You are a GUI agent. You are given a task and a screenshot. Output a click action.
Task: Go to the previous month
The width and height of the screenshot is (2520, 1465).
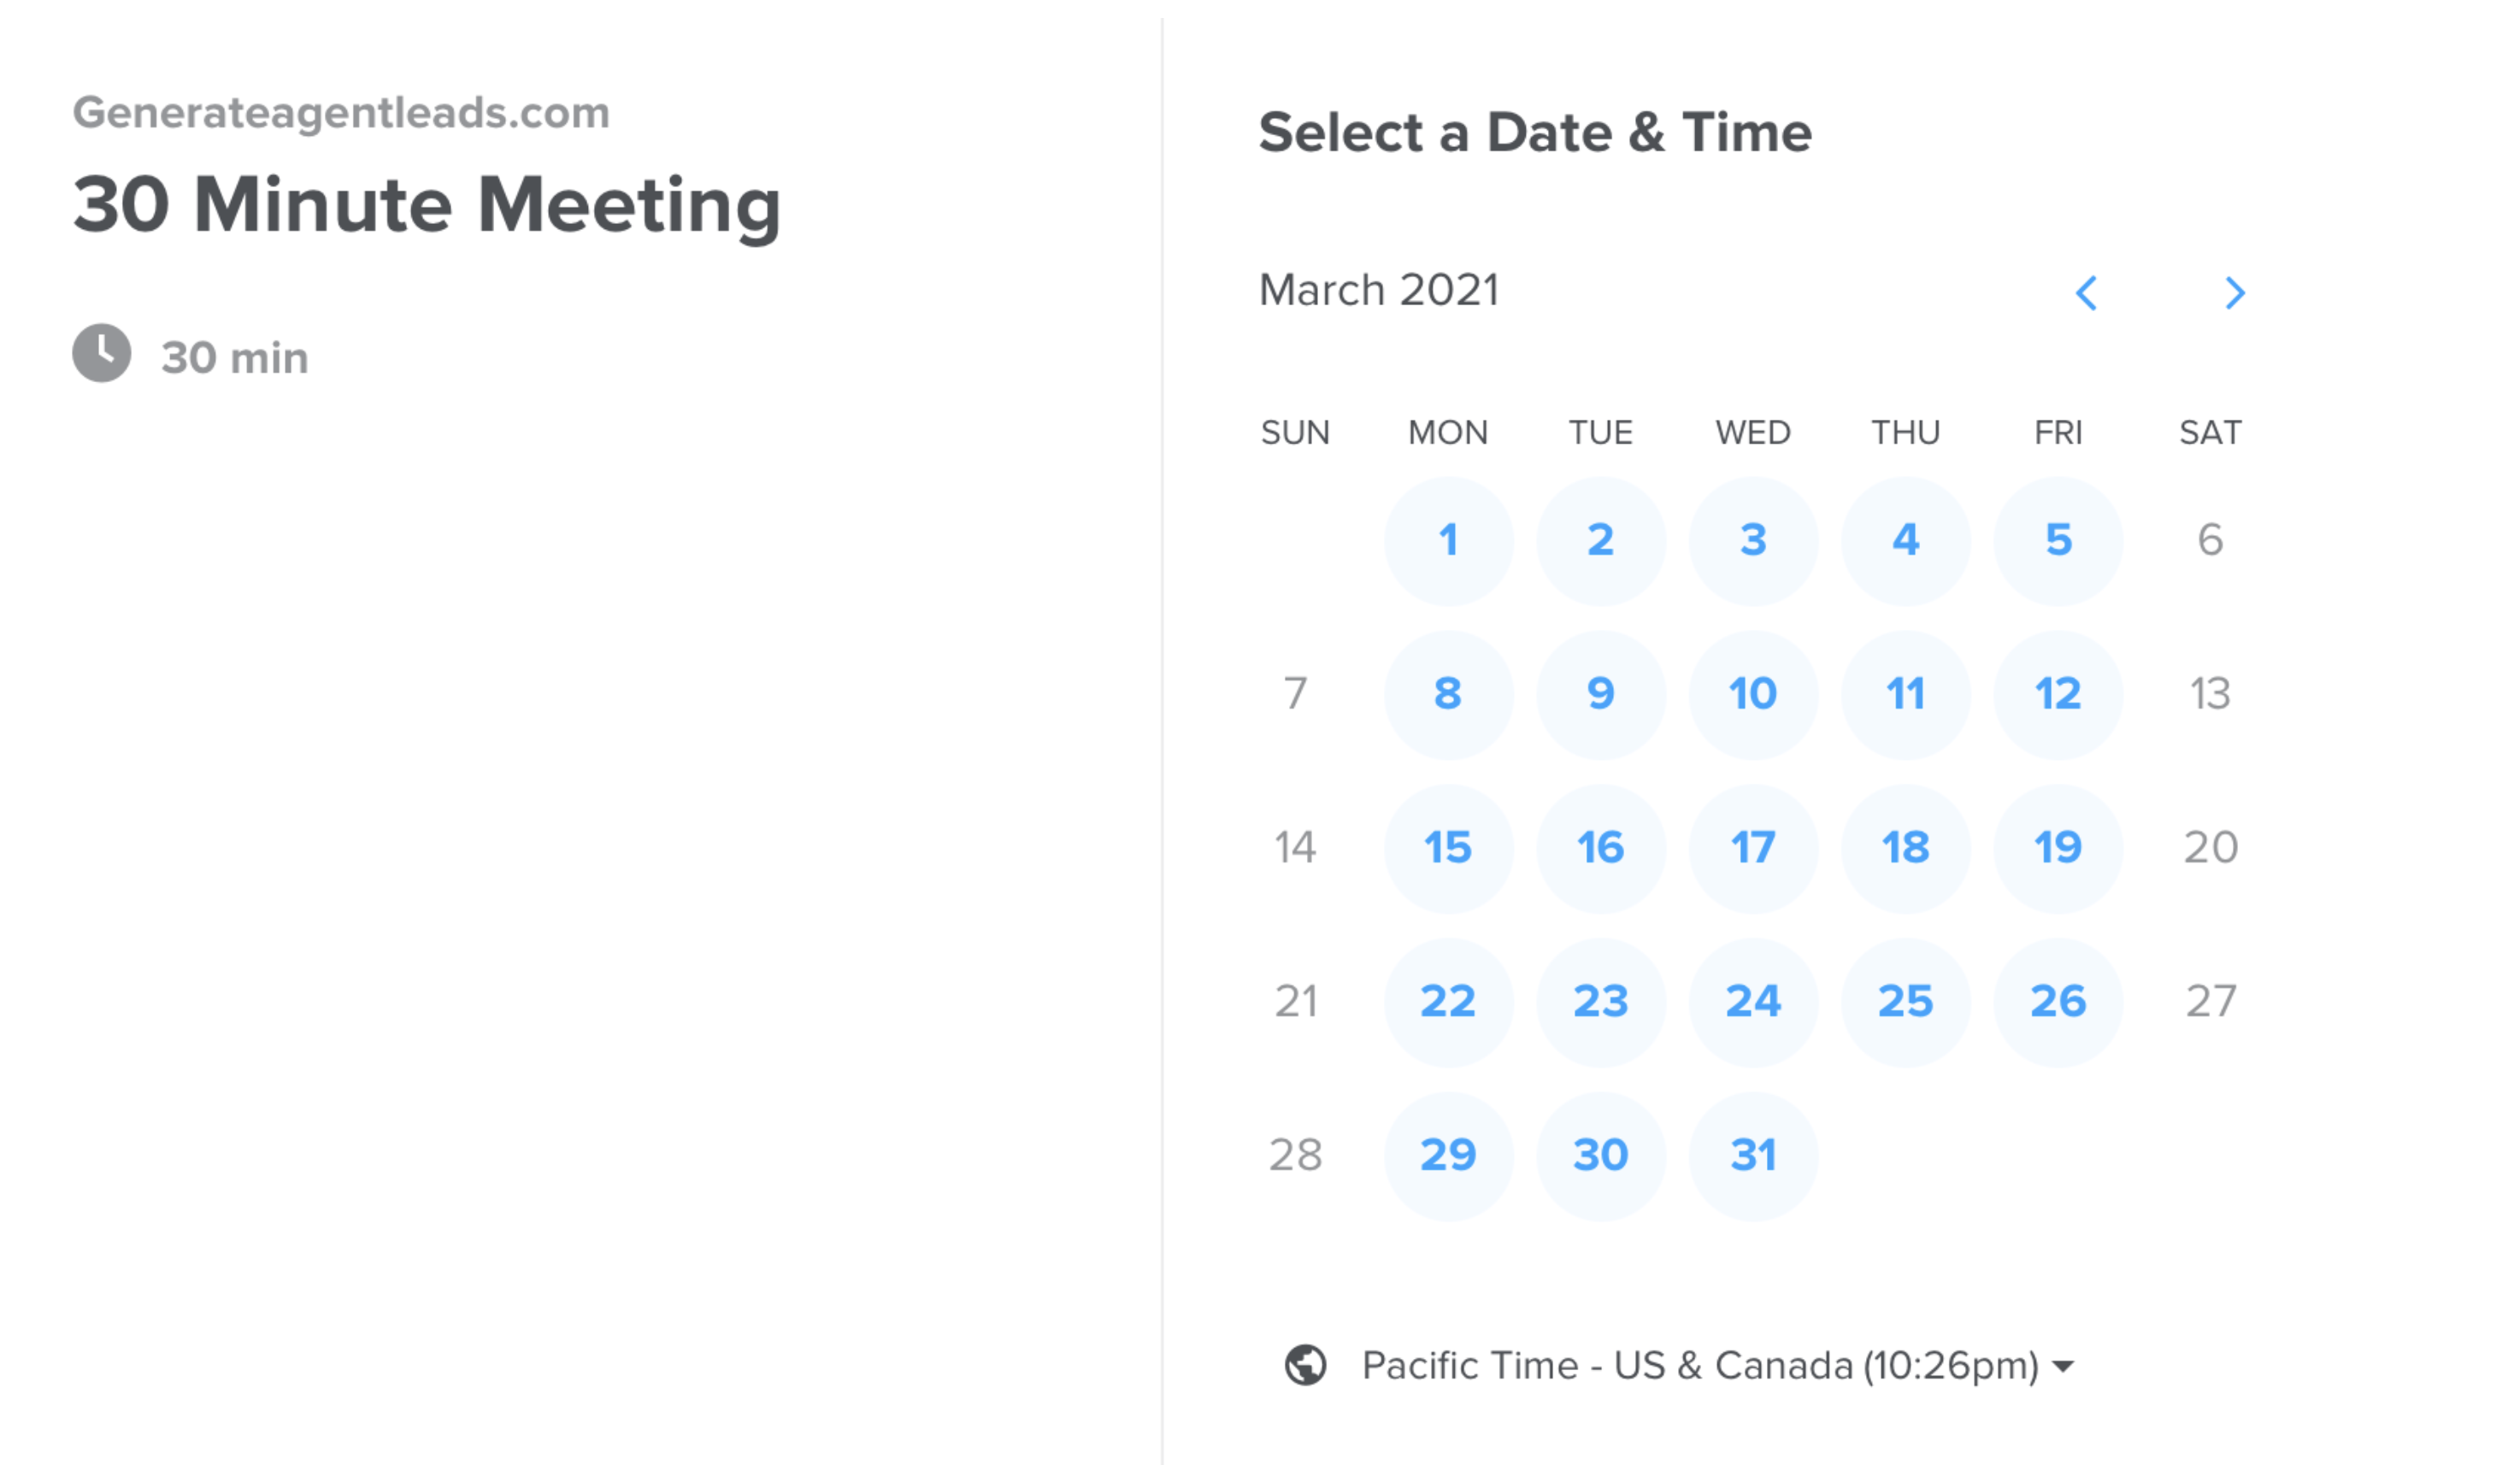(2085, 293)
